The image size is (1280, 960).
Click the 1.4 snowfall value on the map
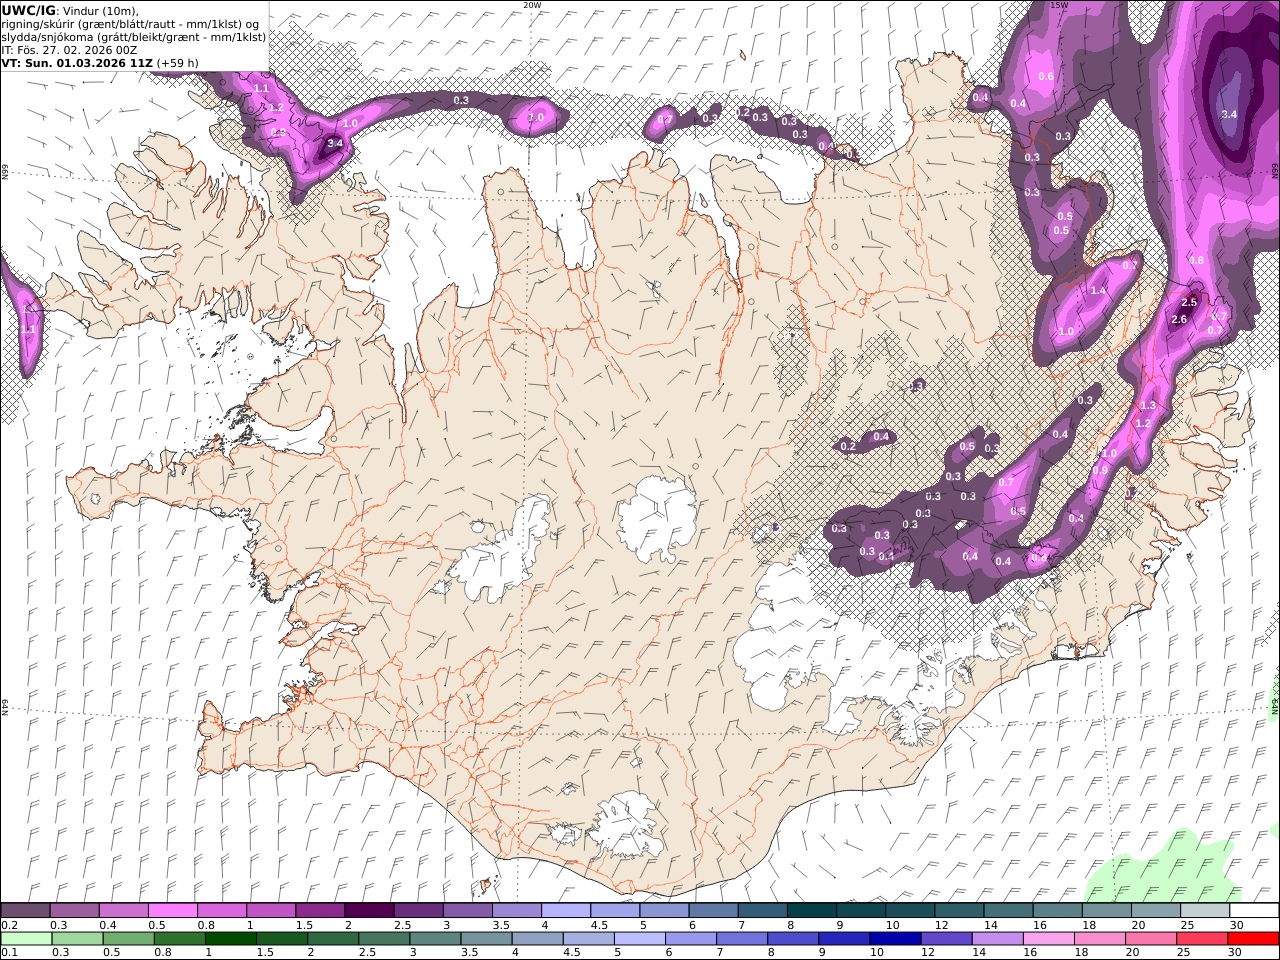click(x=1098, y=291)
